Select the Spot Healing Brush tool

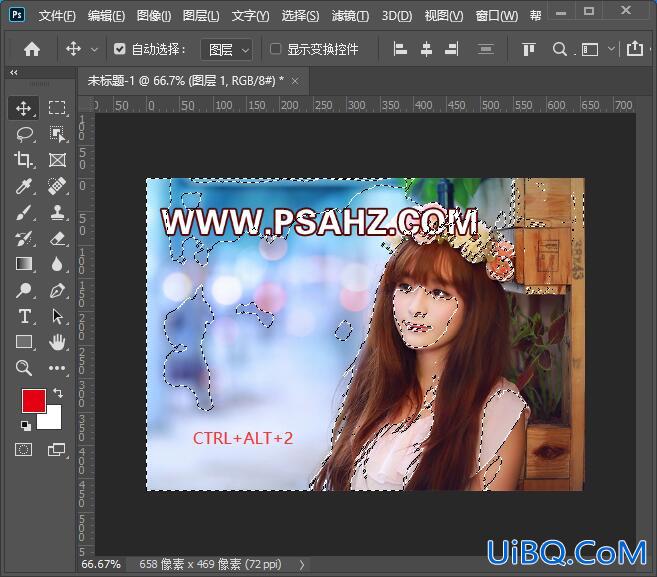[x=57, y=186]
